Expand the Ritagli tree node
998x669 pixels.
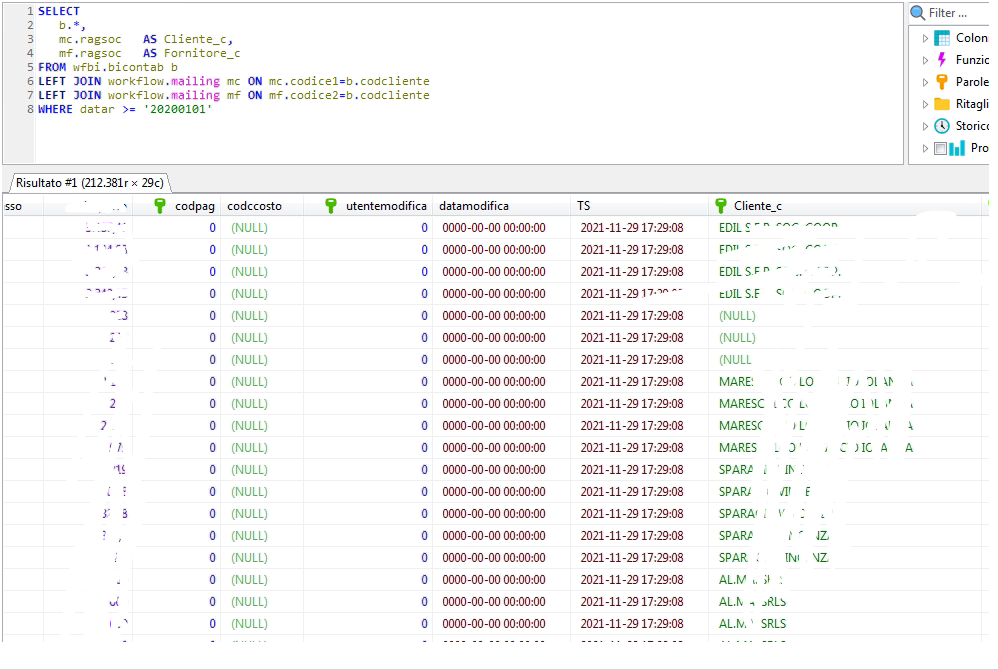tap(926, 104)
